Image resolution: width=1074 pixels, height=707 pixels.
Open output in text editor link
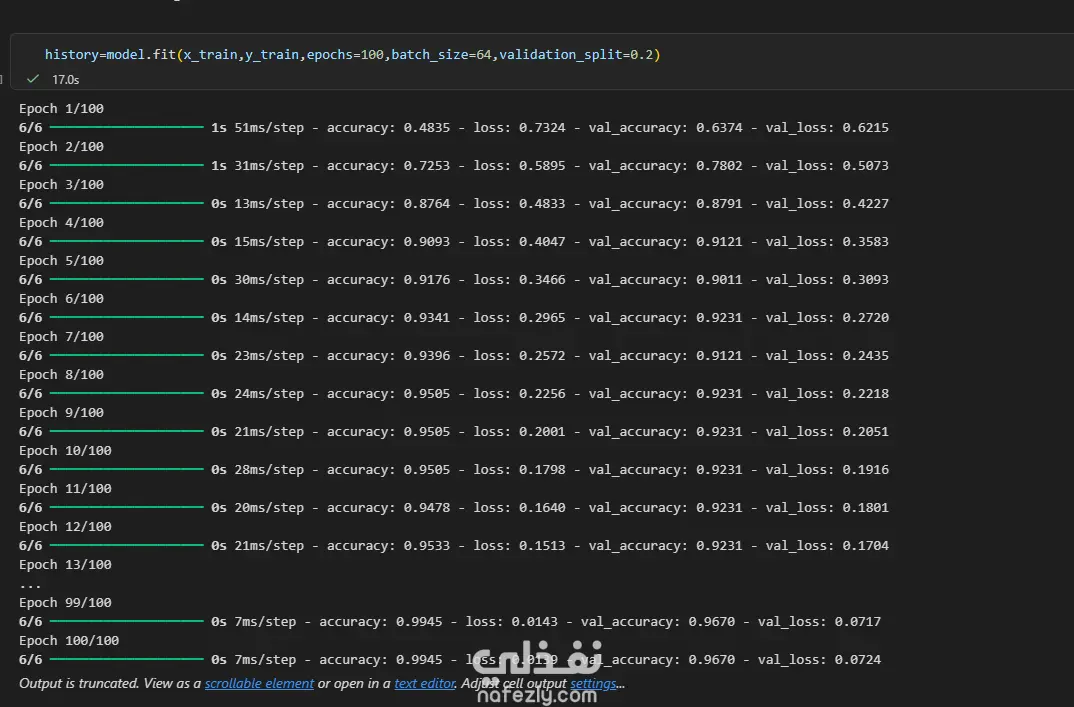pyautogui.click(x=425, y=683)
